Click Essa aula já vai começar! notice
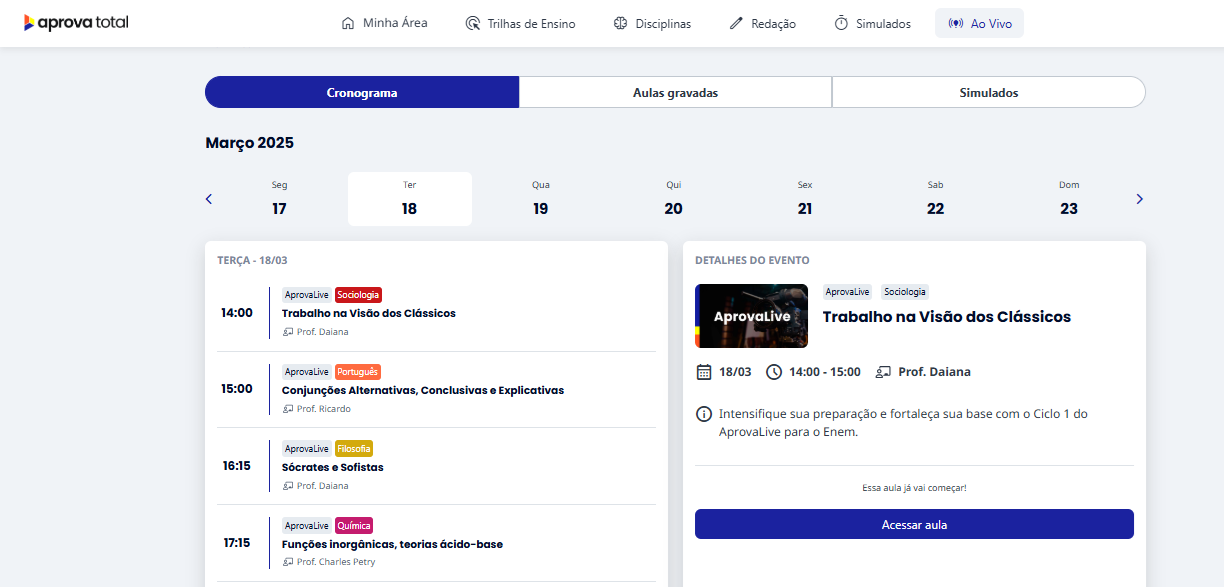 [x=914, y=488]
